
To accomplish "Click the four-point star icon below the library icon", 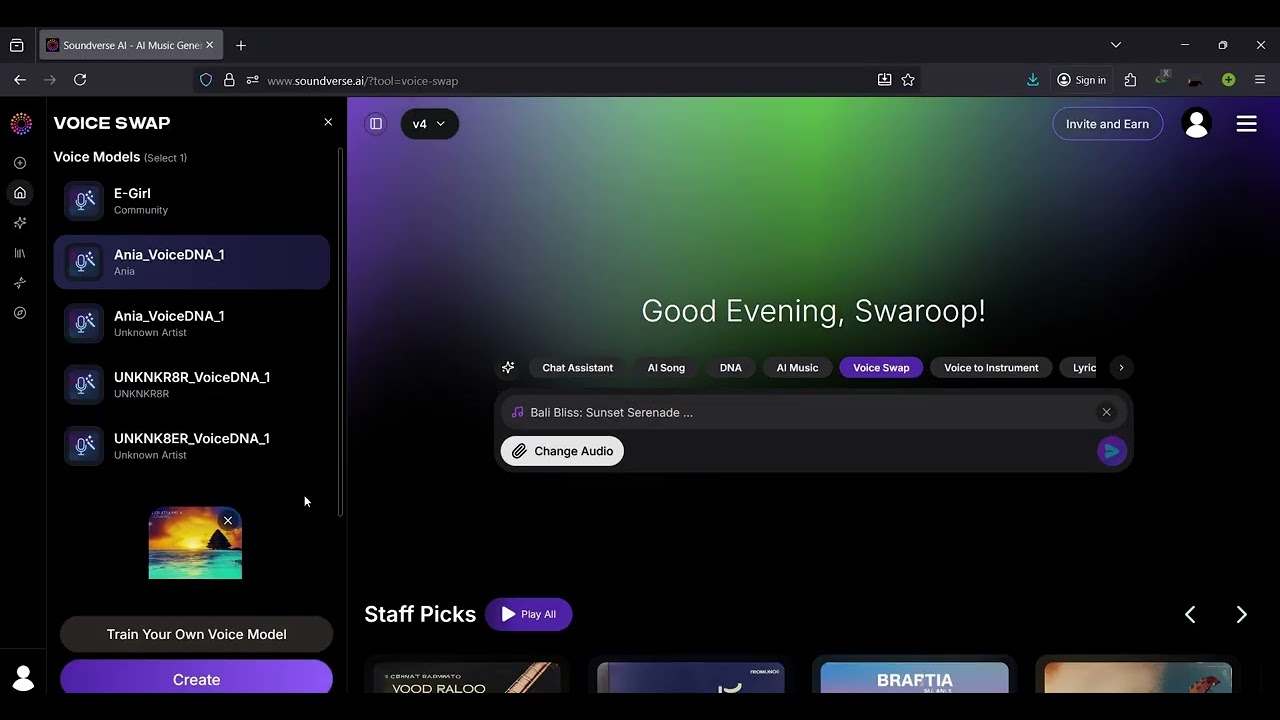I will pos(20,283).
